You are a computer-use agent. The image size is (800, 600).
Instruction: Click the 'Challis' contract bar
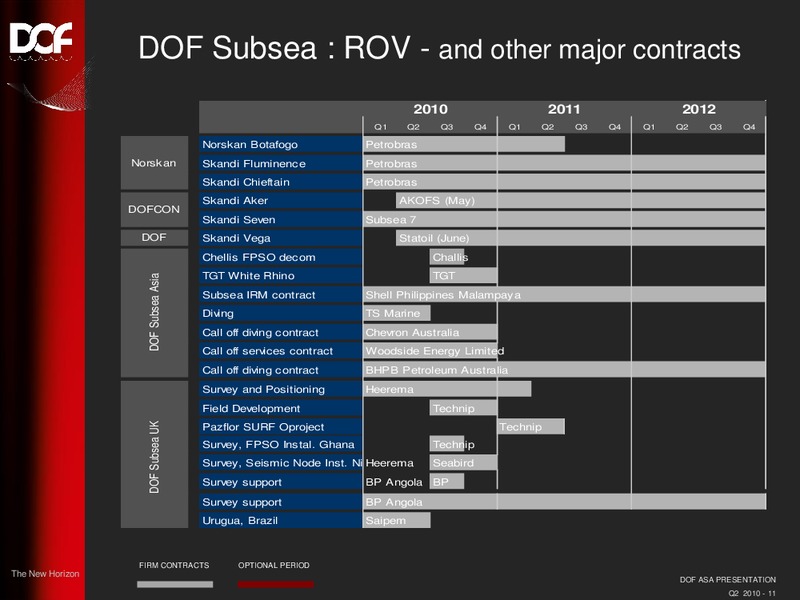[447, 257]
